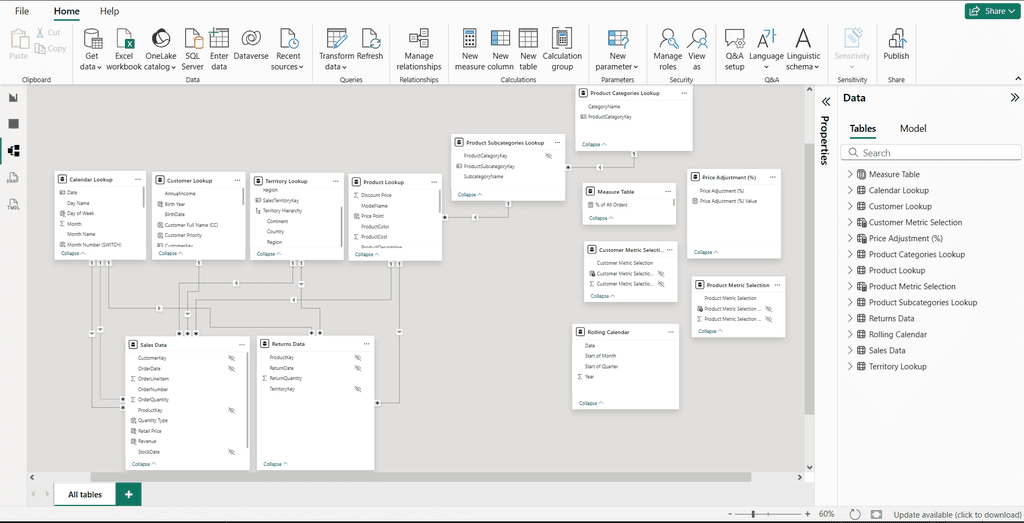The width and height of the screenshot is (1024, 523).
Task: Toggle hidden icon for CustomerKey in Sales Data
Action: coord(231,358)
